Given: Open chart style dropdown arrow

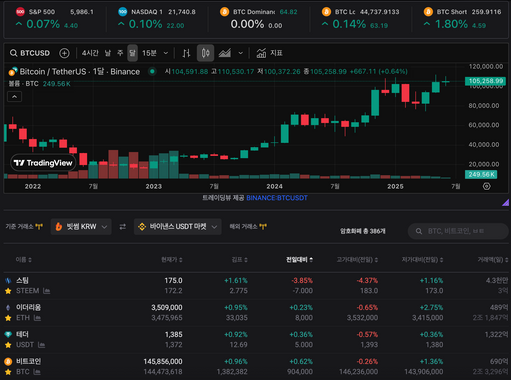Looking at the screenshot, I should tap(240, 53).
